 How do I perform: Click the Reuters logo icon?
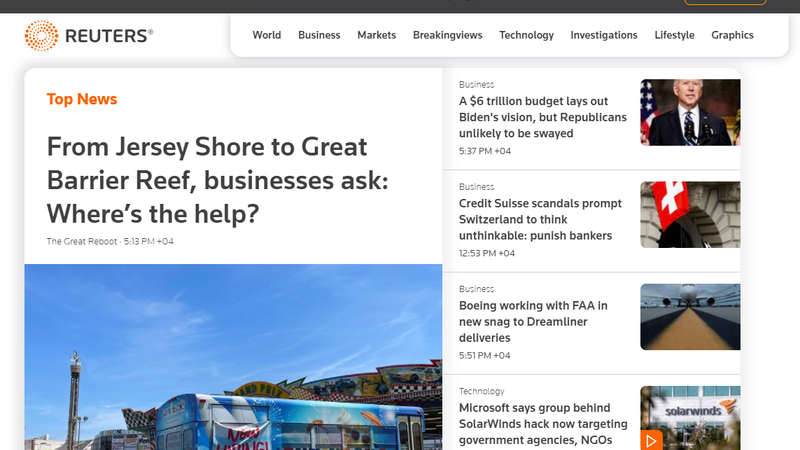41,36
